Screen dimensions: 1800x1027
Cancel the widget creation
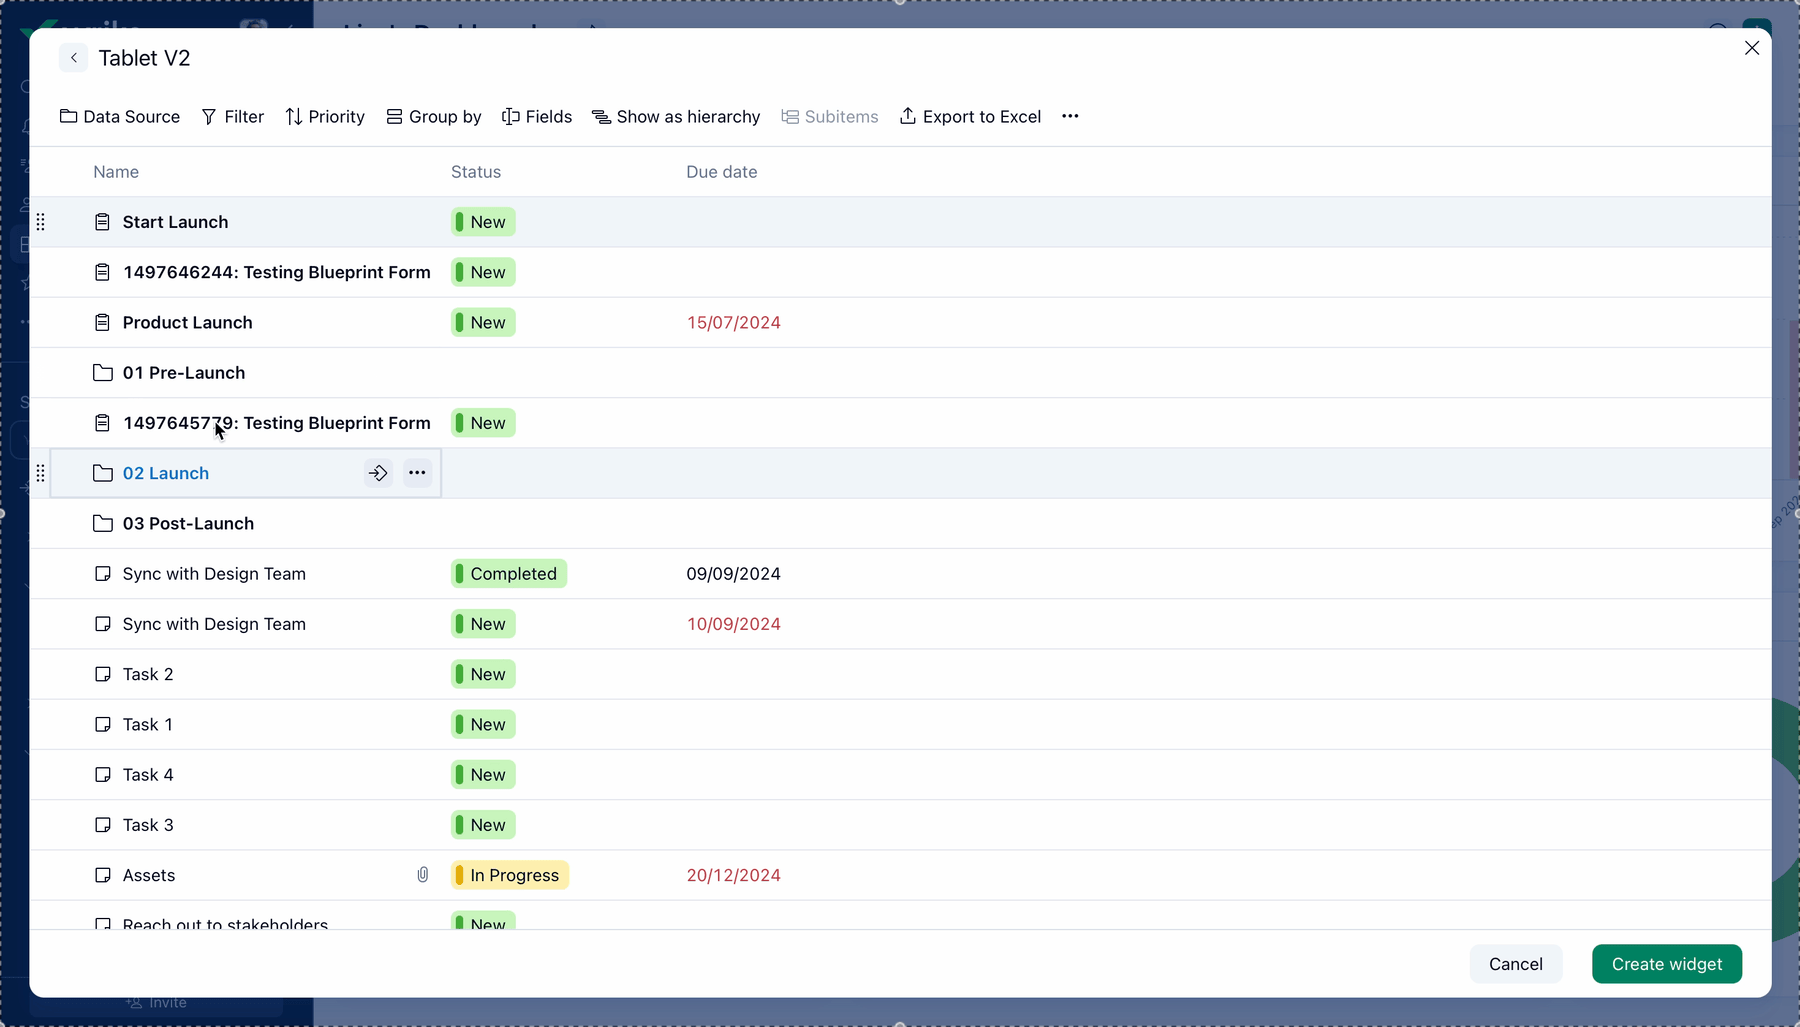tap(1515, 964)
